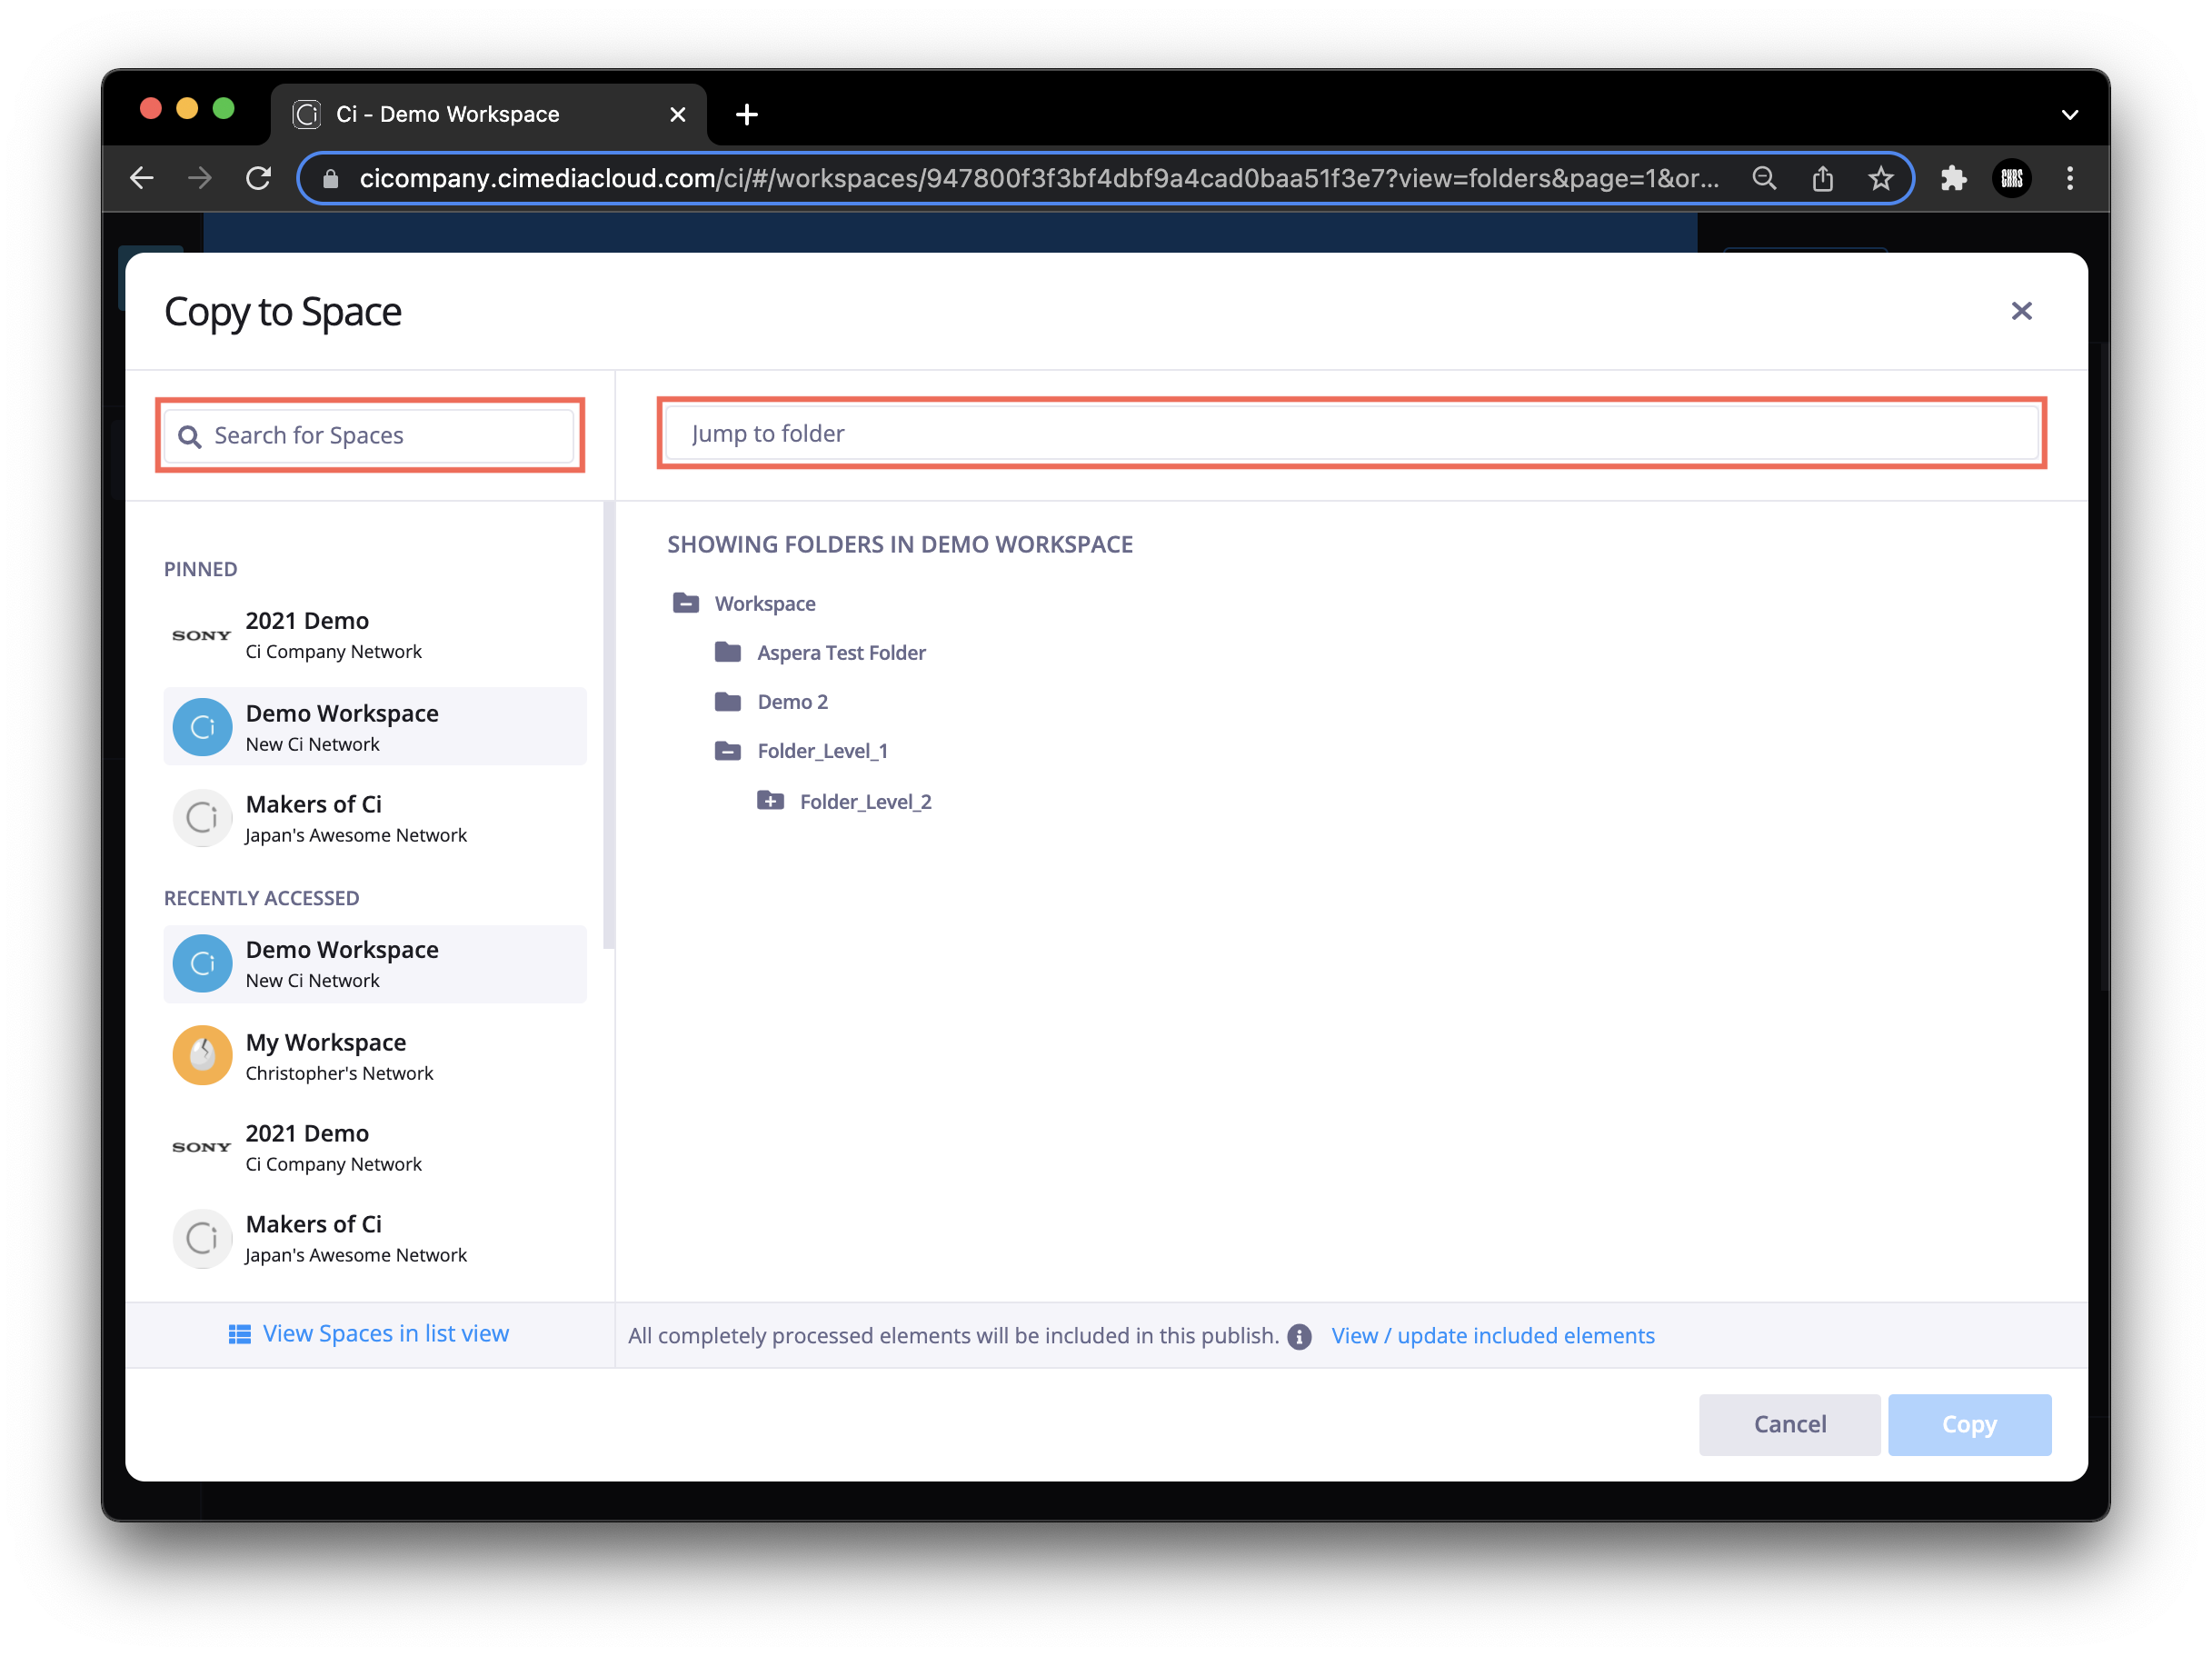Click the list view icon

coord(239,1334)
